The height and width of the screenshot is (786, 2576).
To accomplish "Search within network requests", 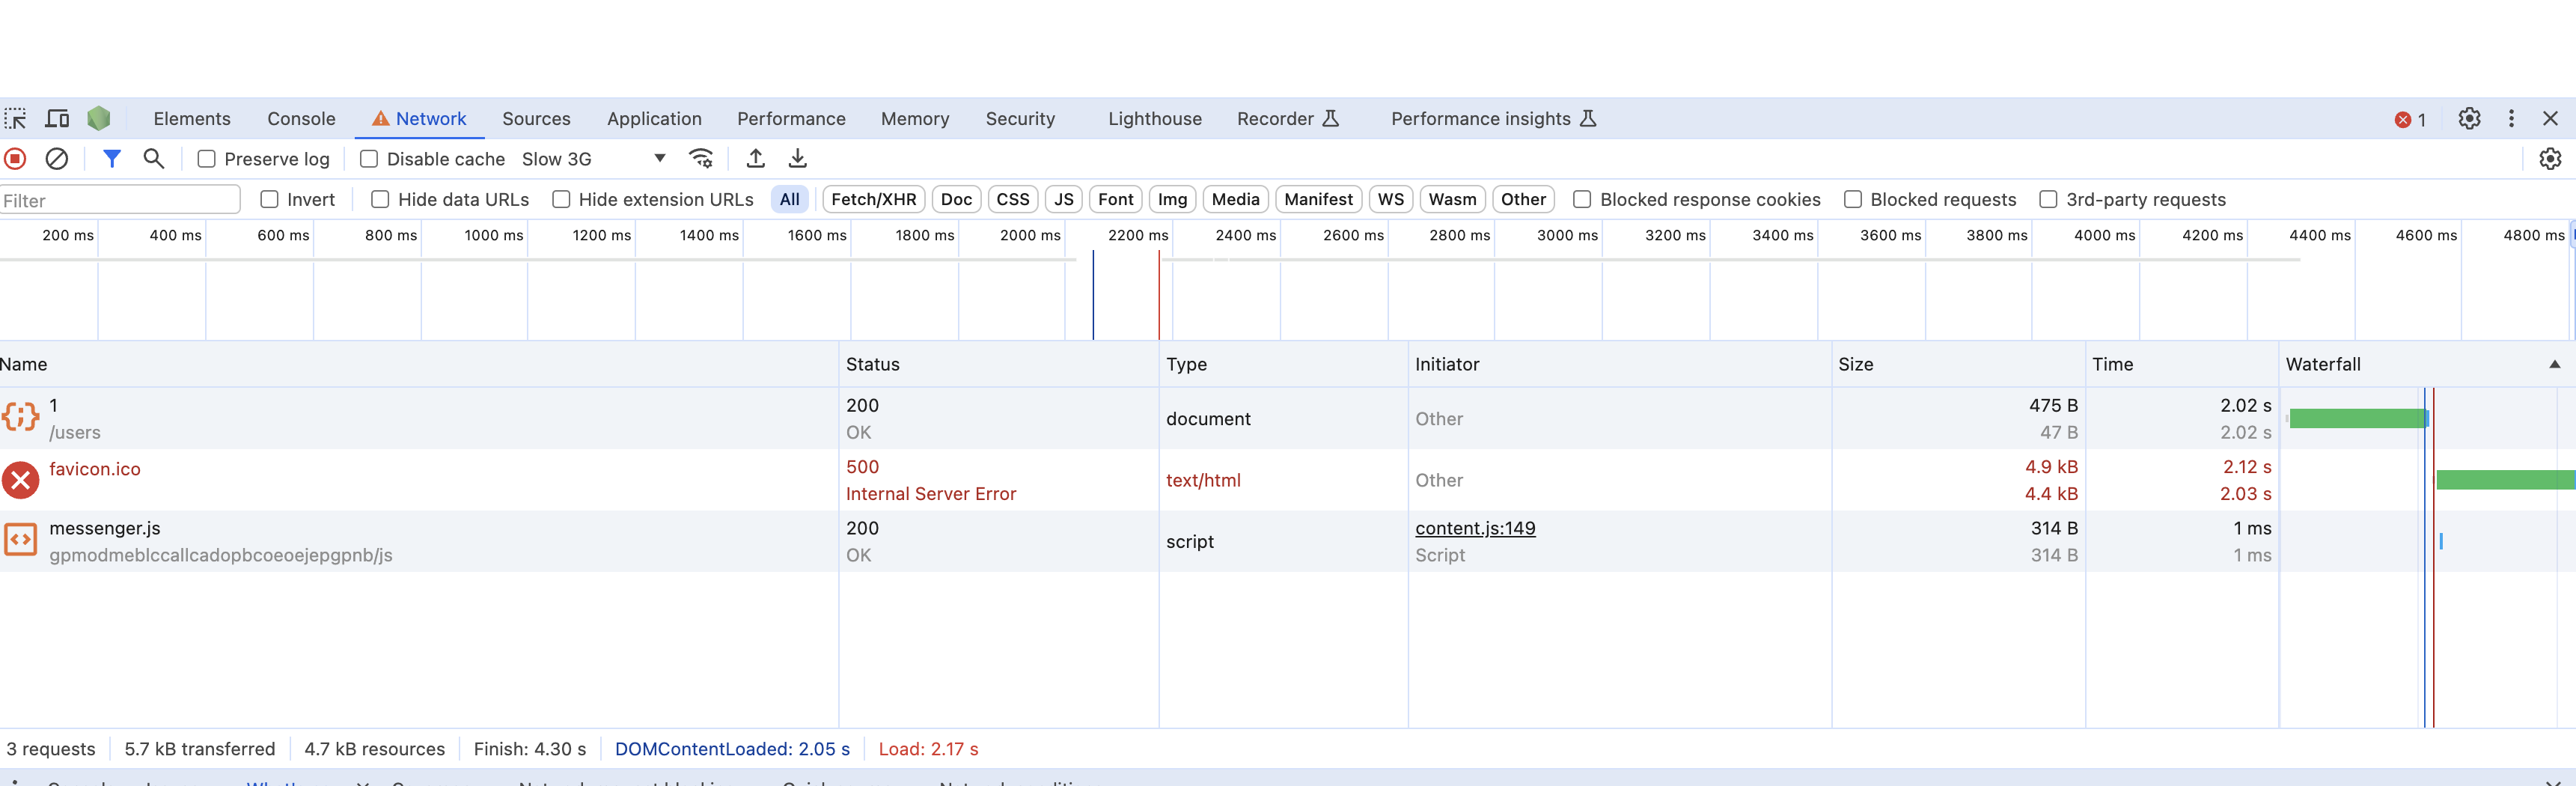I will tap(153, 158).
